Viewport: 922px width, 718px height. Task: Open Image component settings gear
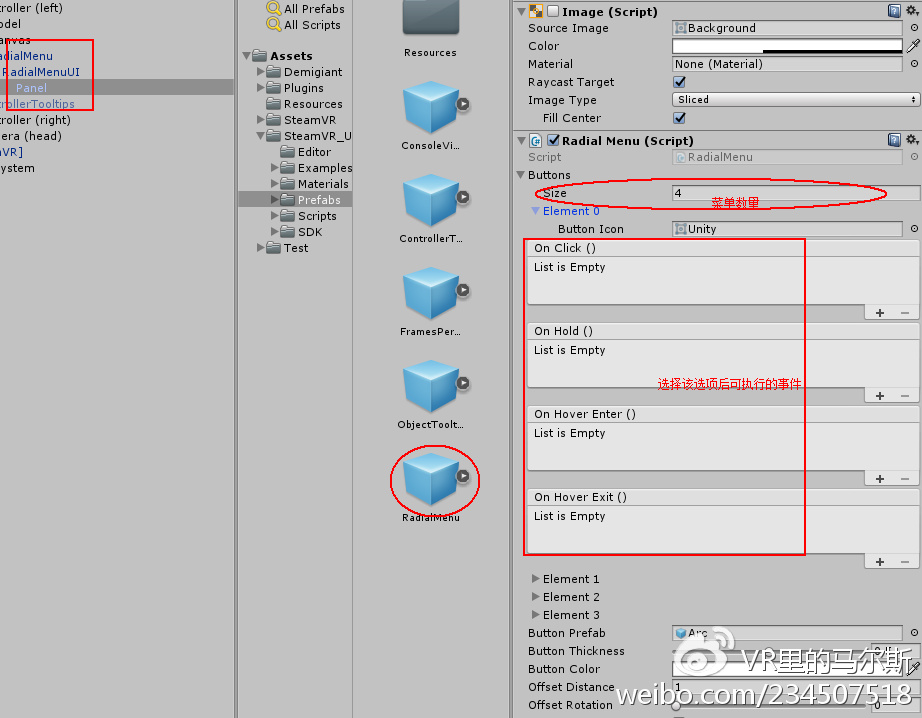(912, 11)
